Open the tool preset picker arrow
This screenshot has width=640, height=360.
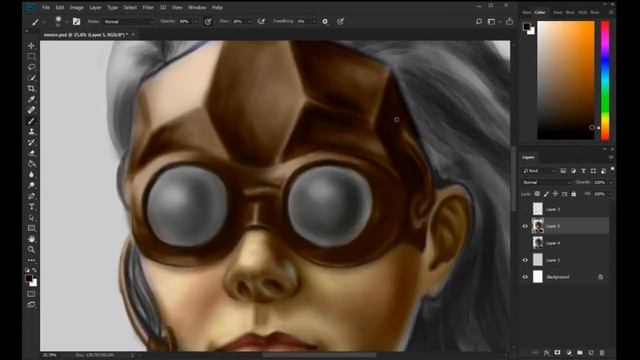(43, 22)
